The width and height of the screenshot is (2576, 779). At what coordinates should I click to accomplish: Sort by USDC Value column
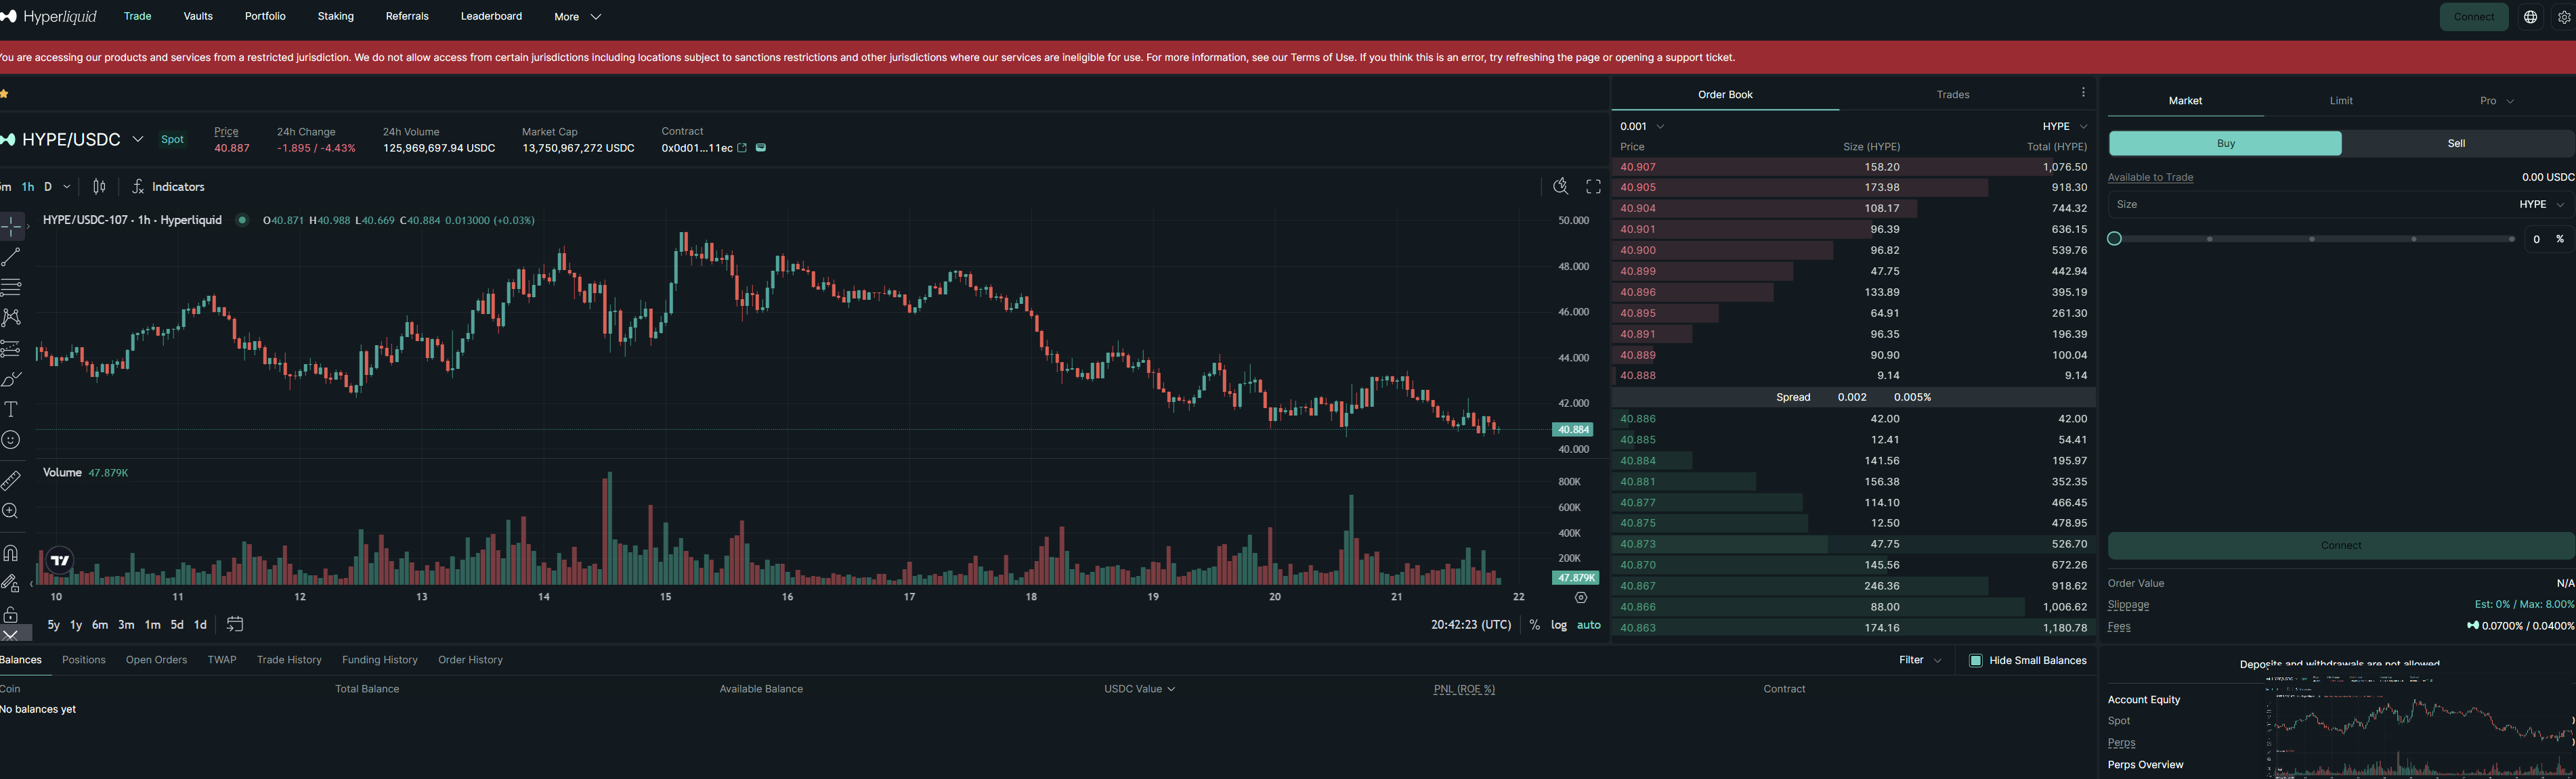click(1139, 689)
